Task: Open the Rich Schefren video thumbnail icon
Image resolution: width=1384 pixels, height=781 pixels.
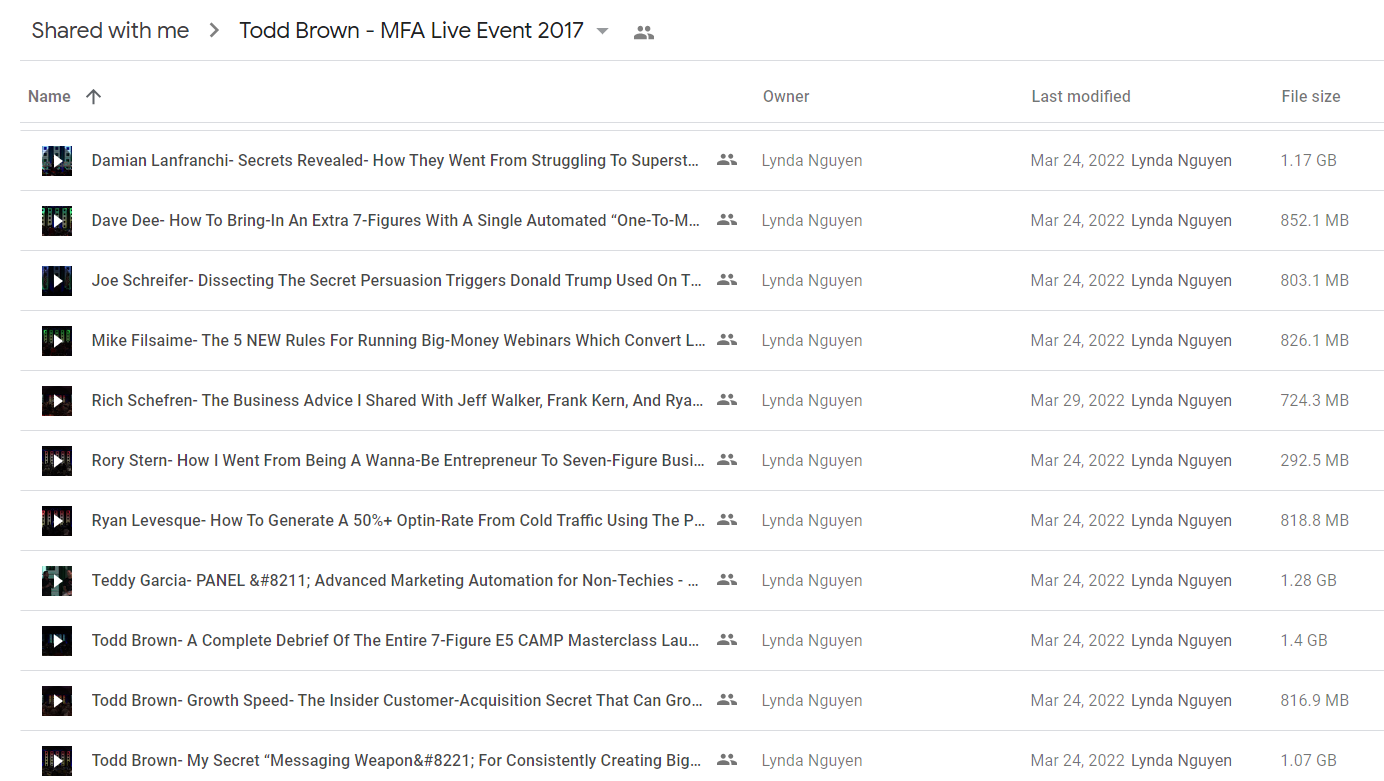Action: [x=57, y=400]
